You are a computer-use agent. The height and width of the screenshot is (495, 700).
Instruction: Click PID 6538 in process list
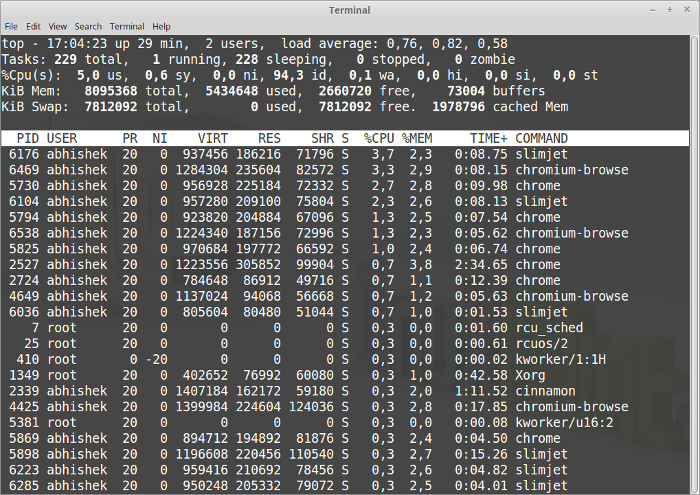[24, 233]
